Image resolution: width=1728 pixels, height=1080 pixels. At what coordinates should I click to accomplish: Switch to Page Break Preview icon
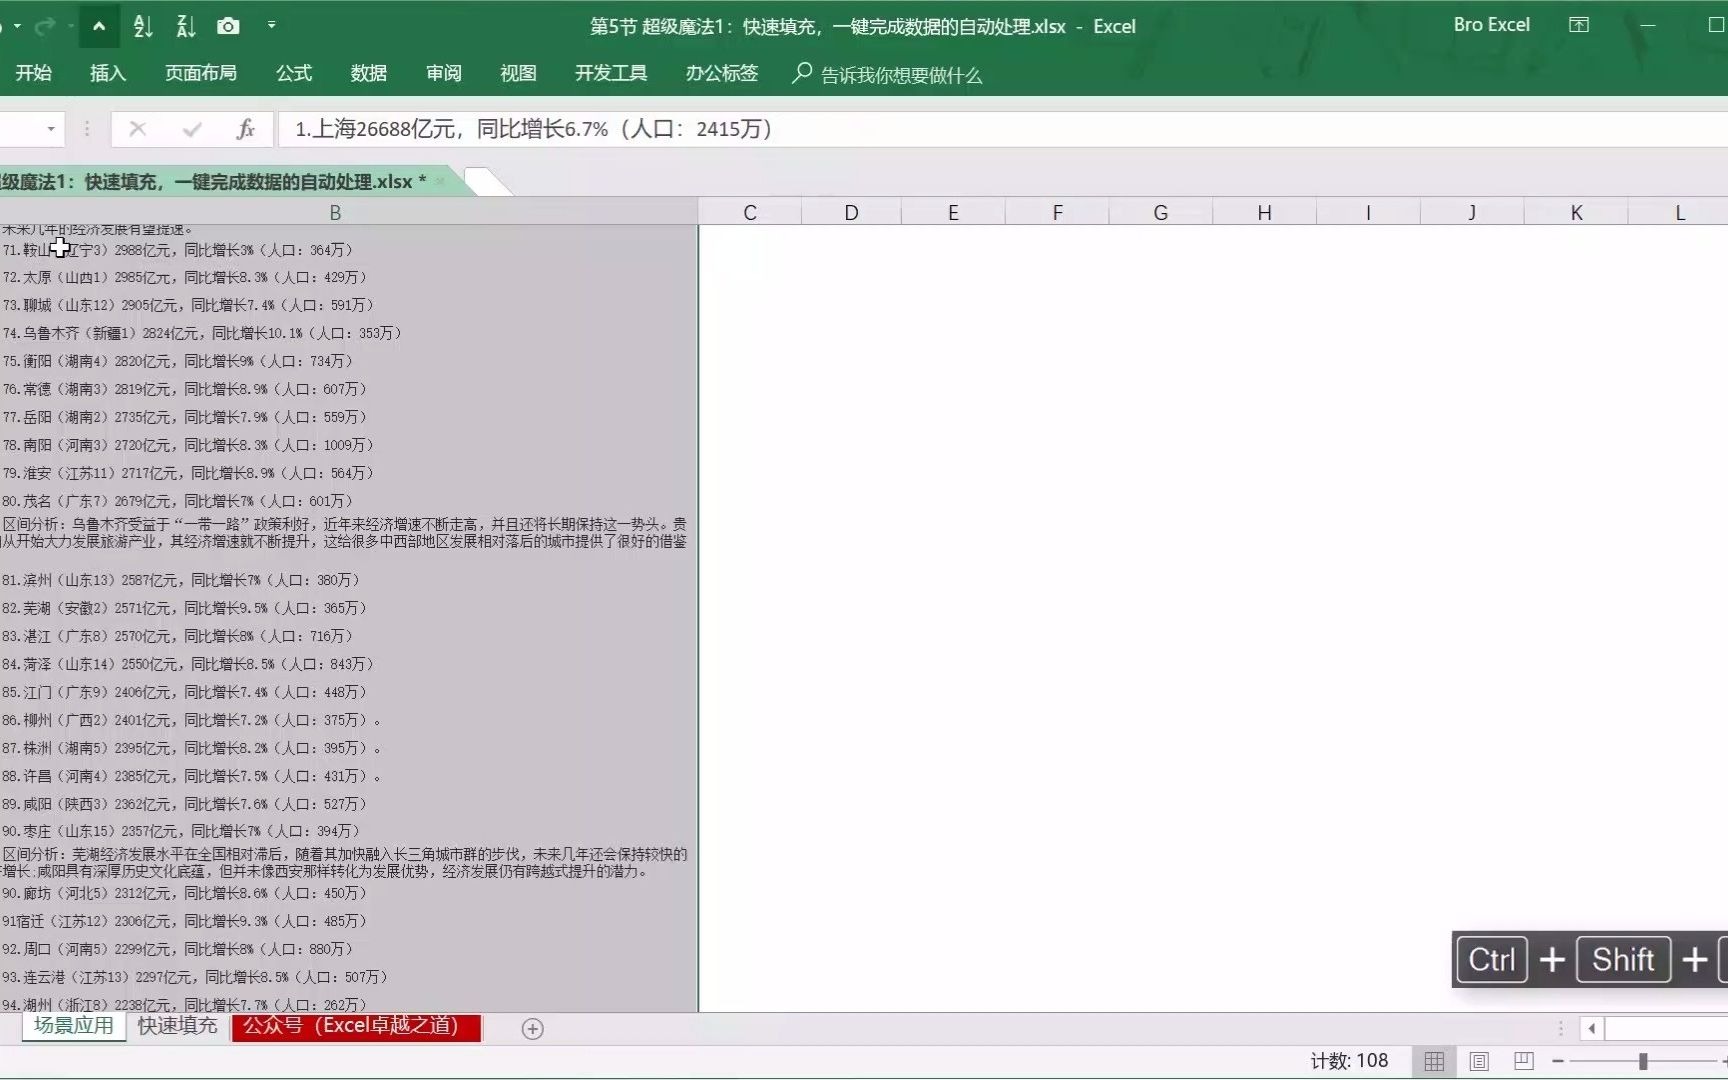pos(1524,1061)
